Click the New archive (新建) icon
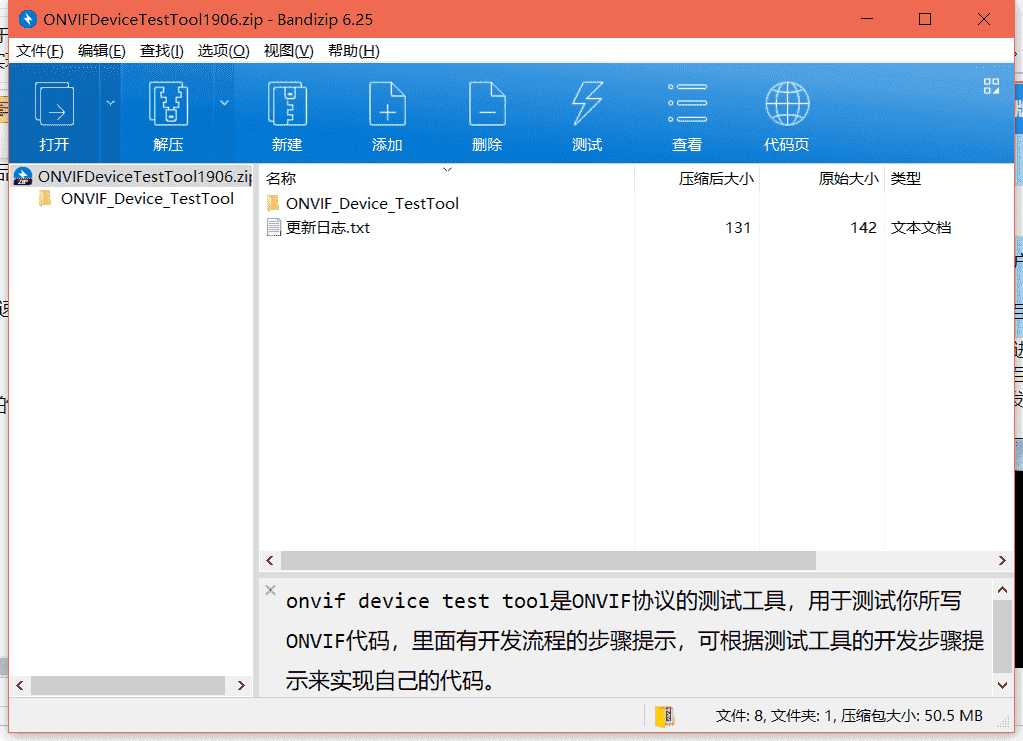This screenshot has height=741, width=1023. 287,103
